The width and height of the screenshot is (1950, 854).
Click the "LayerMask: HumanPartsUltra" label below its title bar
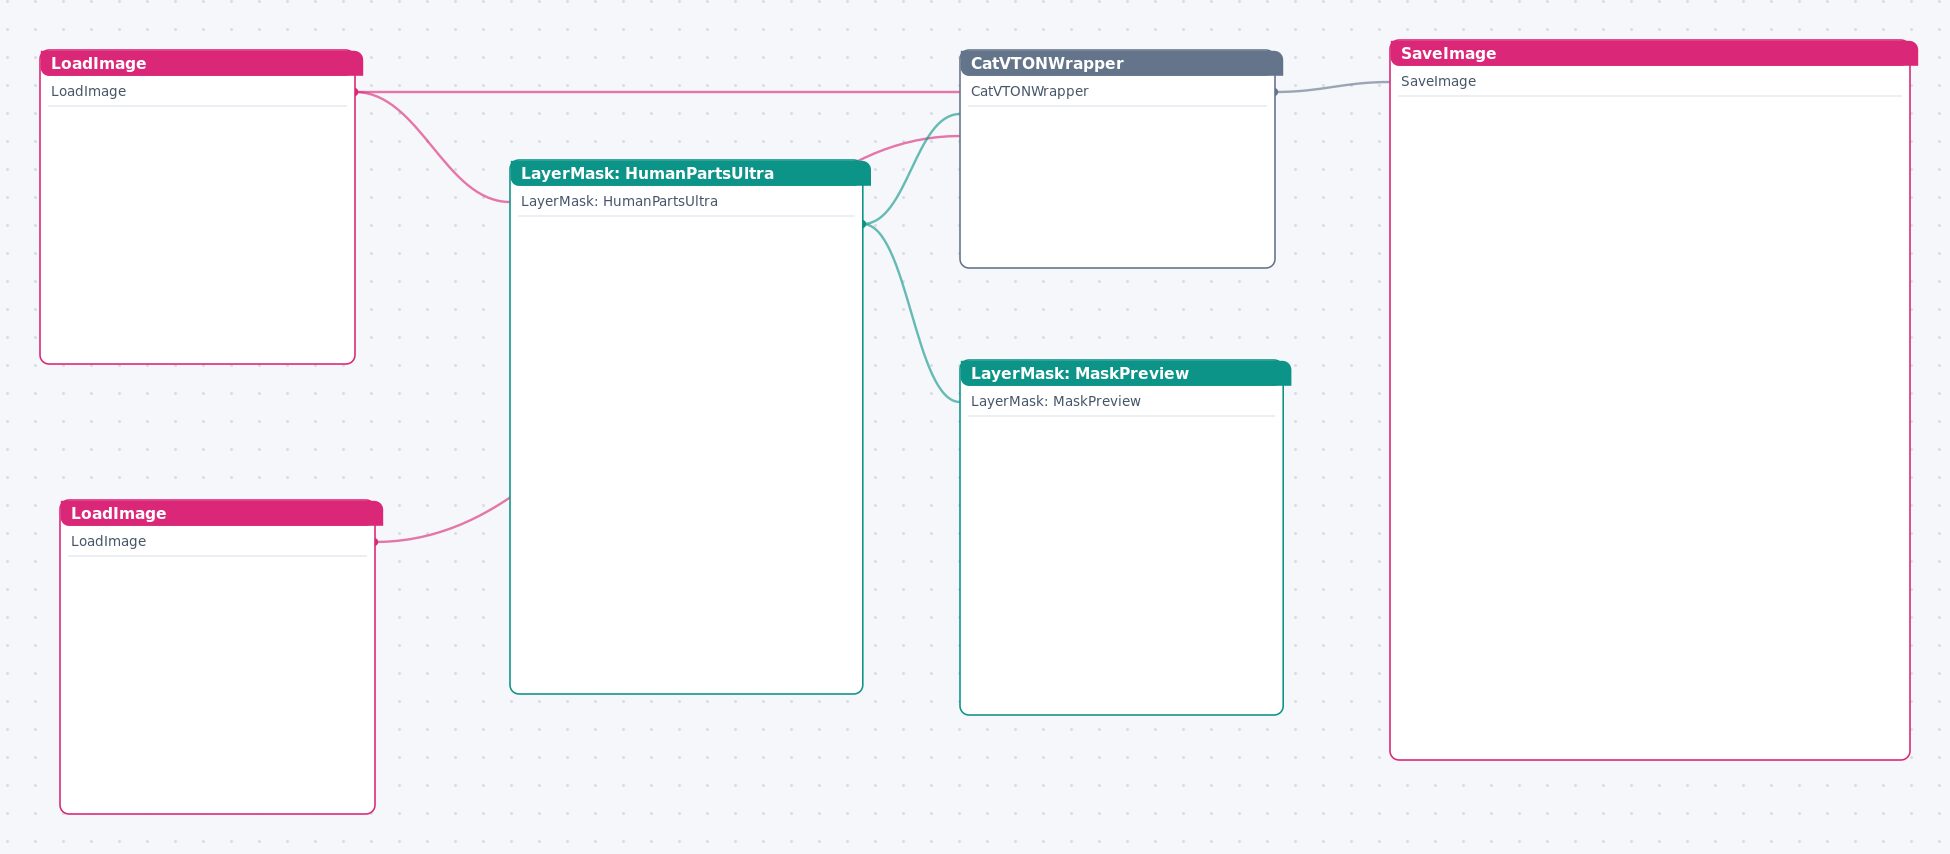point(619,201)
